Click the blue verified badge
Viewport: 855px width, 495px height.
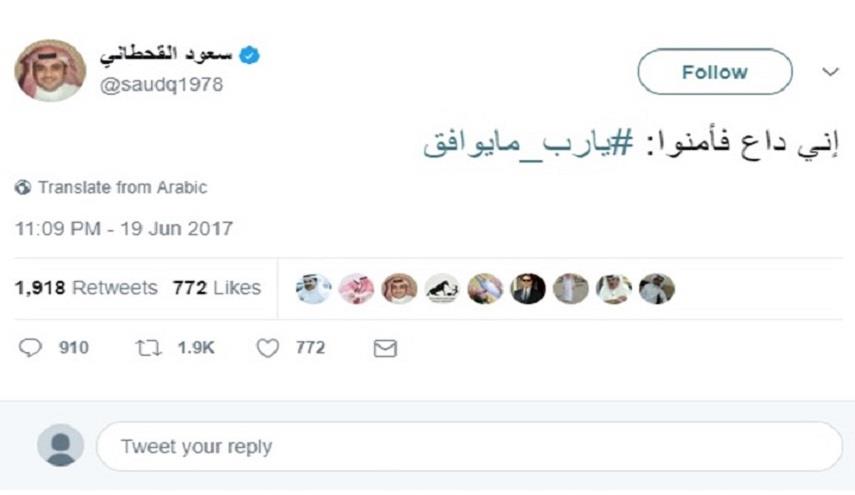(250, 56)
